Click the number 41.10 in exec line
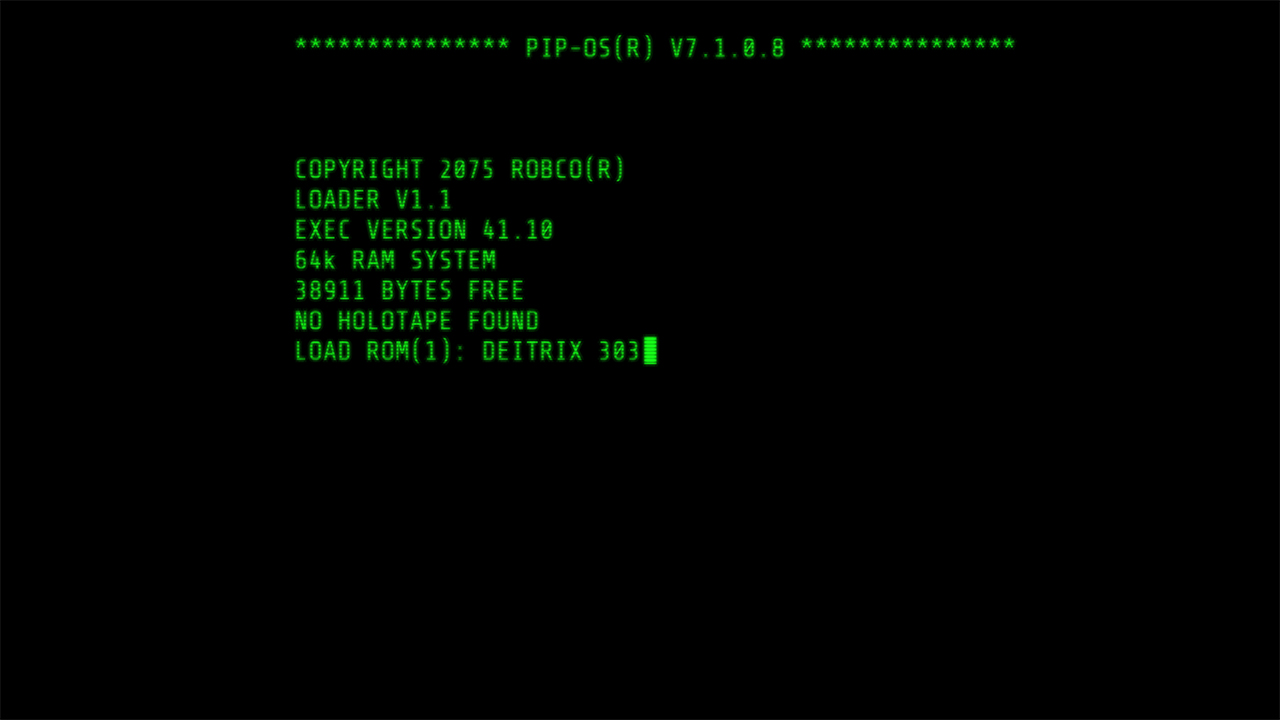 pyautogui.click(x=518, y=230)
